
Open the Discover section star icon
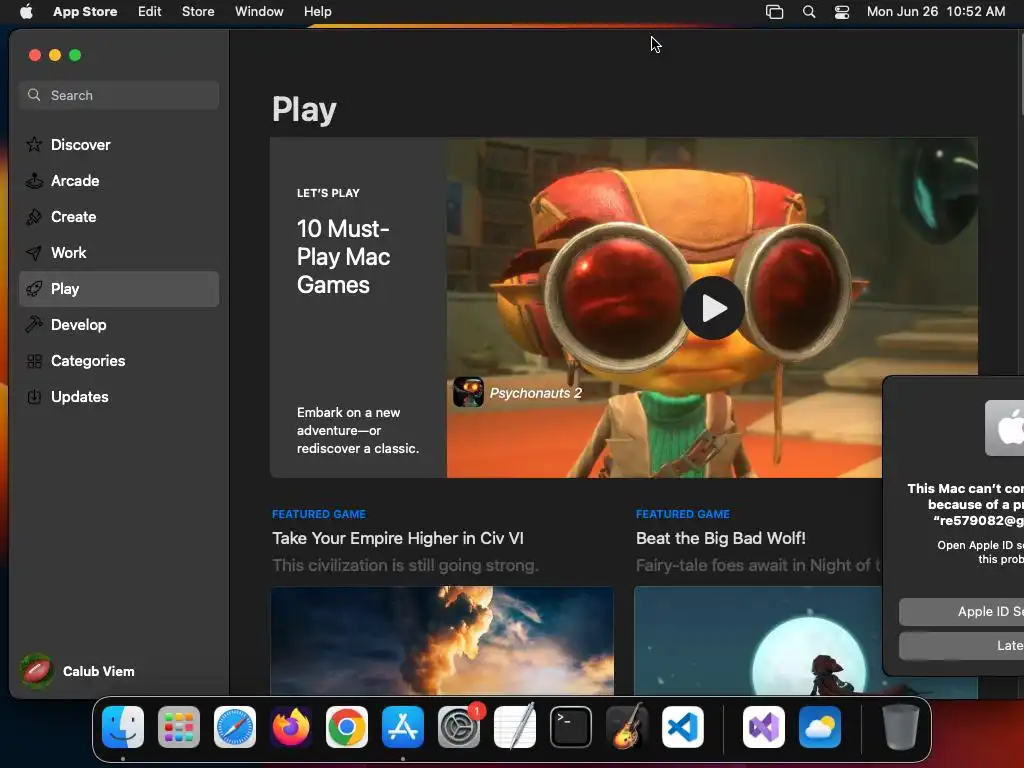point(34,144)
